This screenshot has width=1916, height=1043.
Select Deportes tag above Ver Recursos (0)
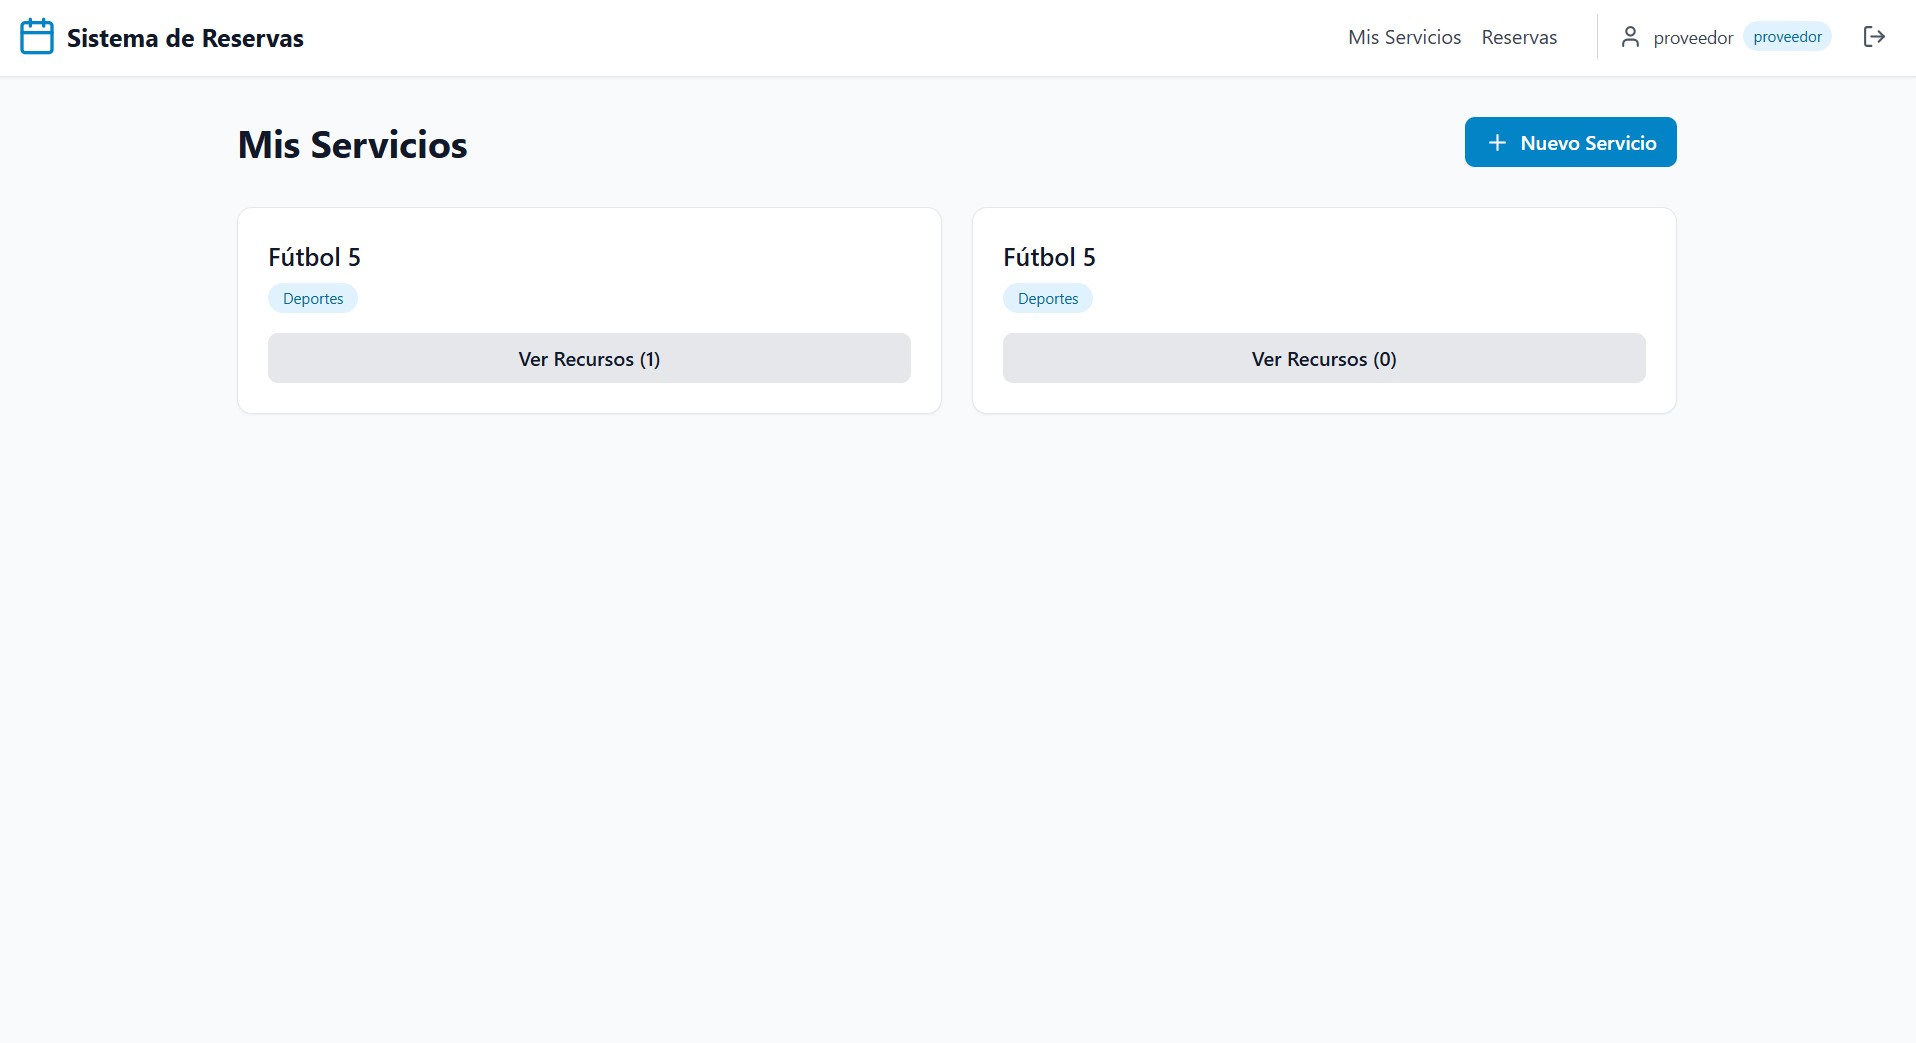pyautogui.click(x=1047, y=299)
